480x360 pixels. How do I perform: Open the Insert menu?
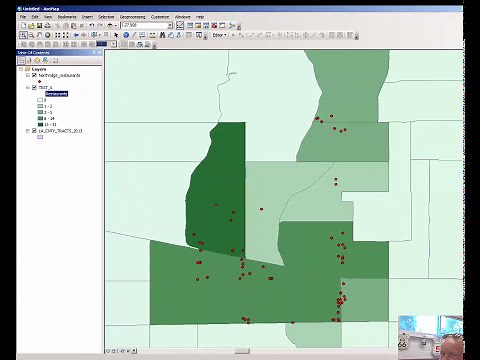[87, 17]
